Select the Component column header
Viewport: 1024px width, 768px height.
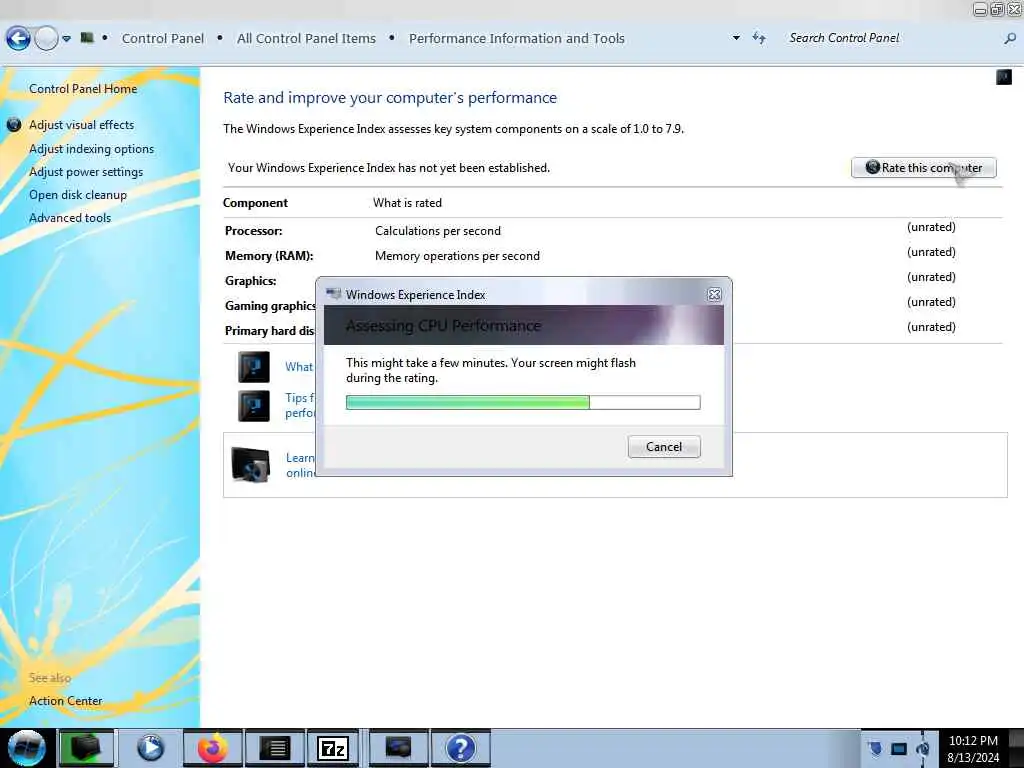255,203
